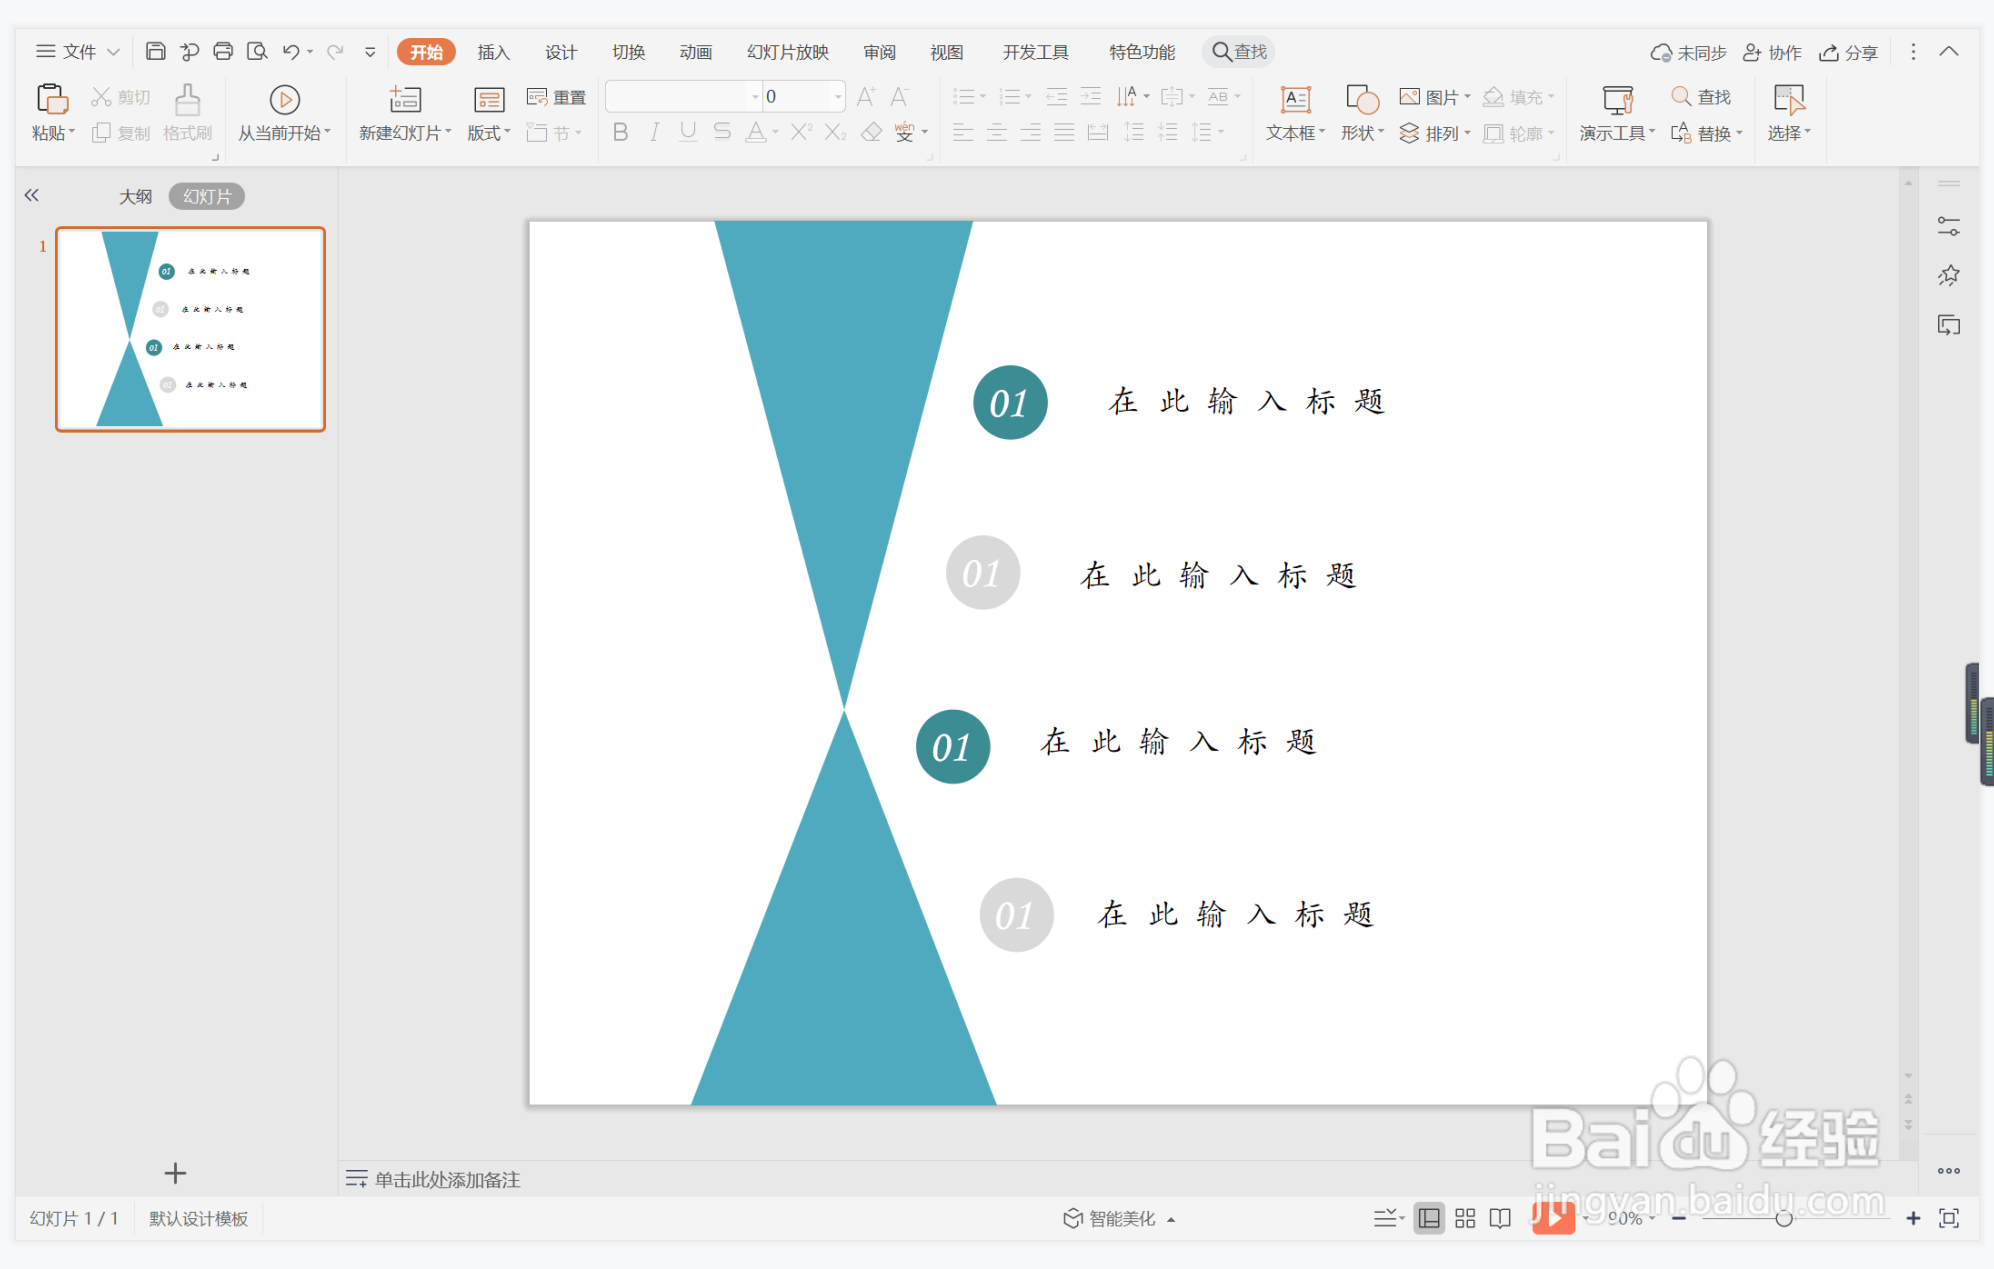Switch to slide sorter view icon

pos(1465,1218)
